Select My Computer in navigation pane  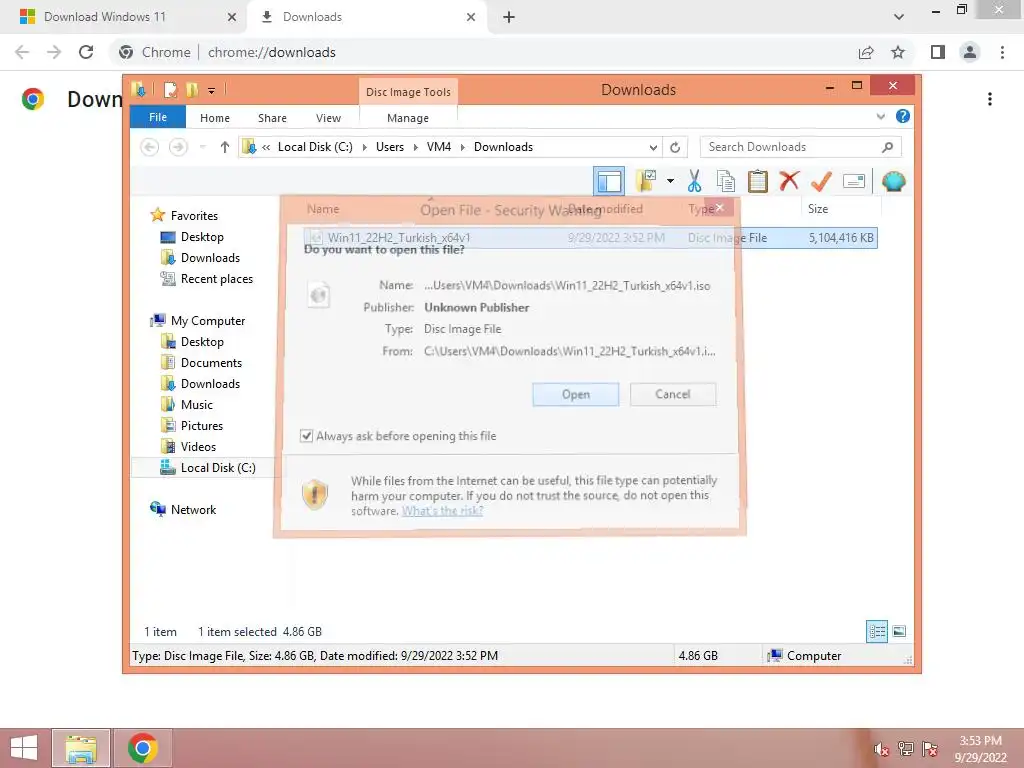208,321
